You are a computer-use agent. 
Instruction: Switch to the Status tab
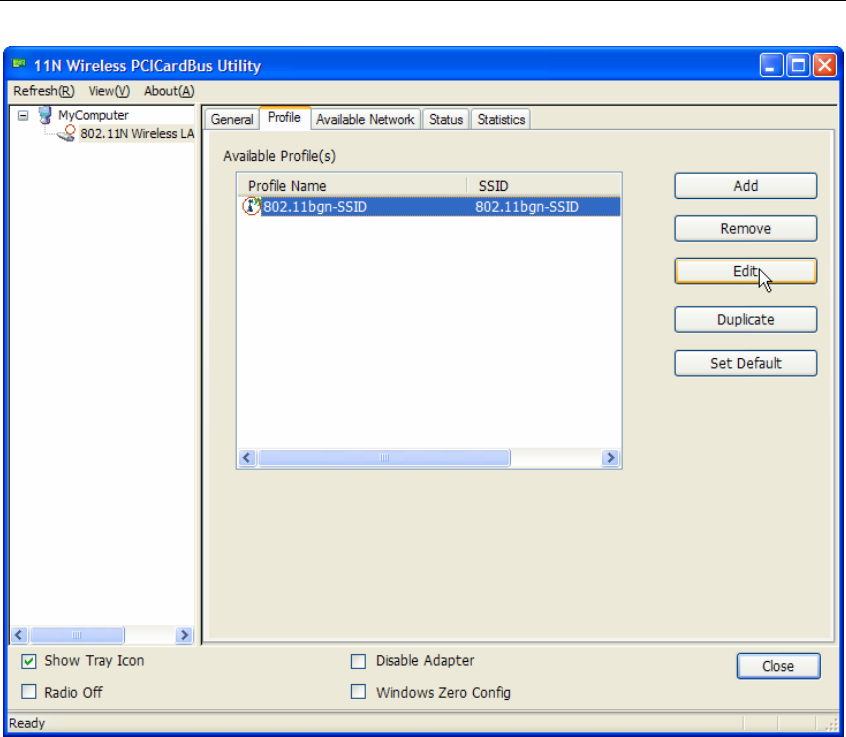(446, 119)
